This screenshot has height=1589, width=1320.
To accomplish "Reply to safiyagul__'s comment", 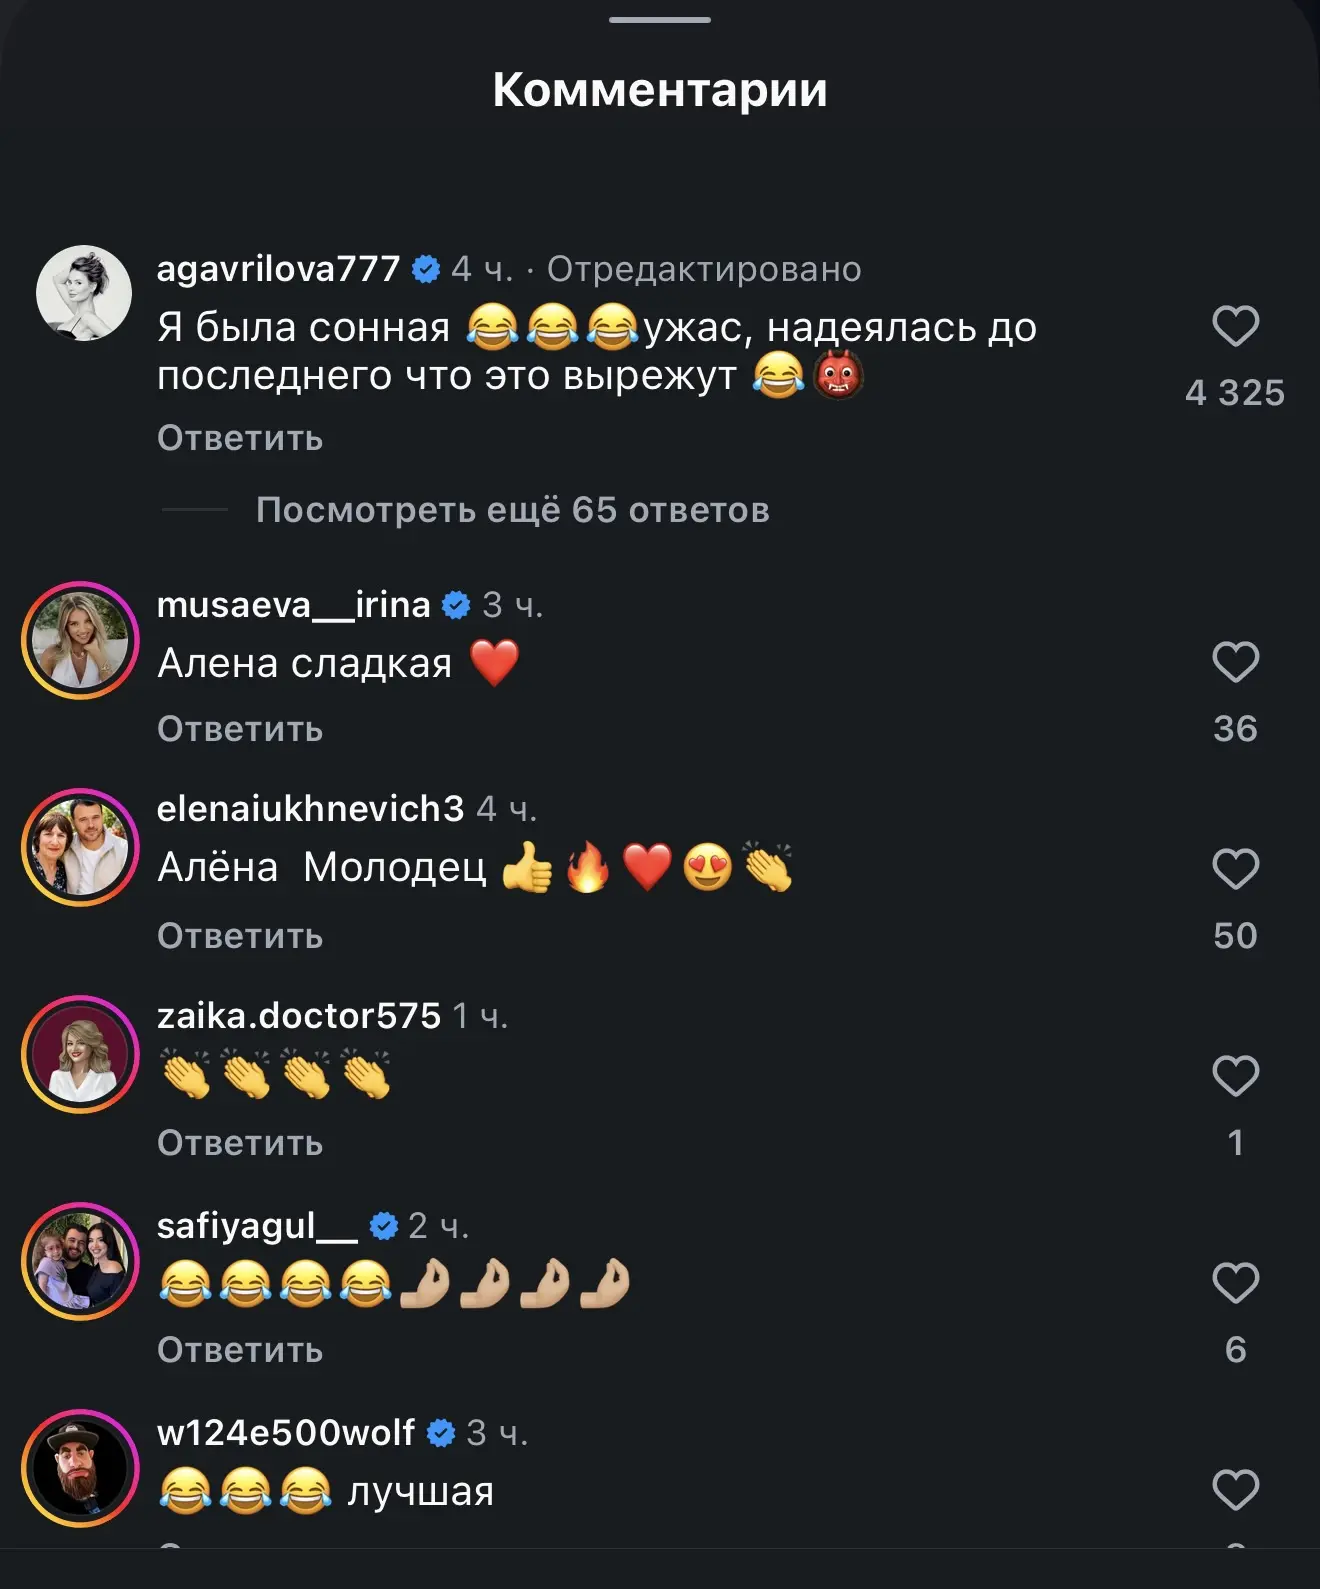I will (x=240, y=1350).
